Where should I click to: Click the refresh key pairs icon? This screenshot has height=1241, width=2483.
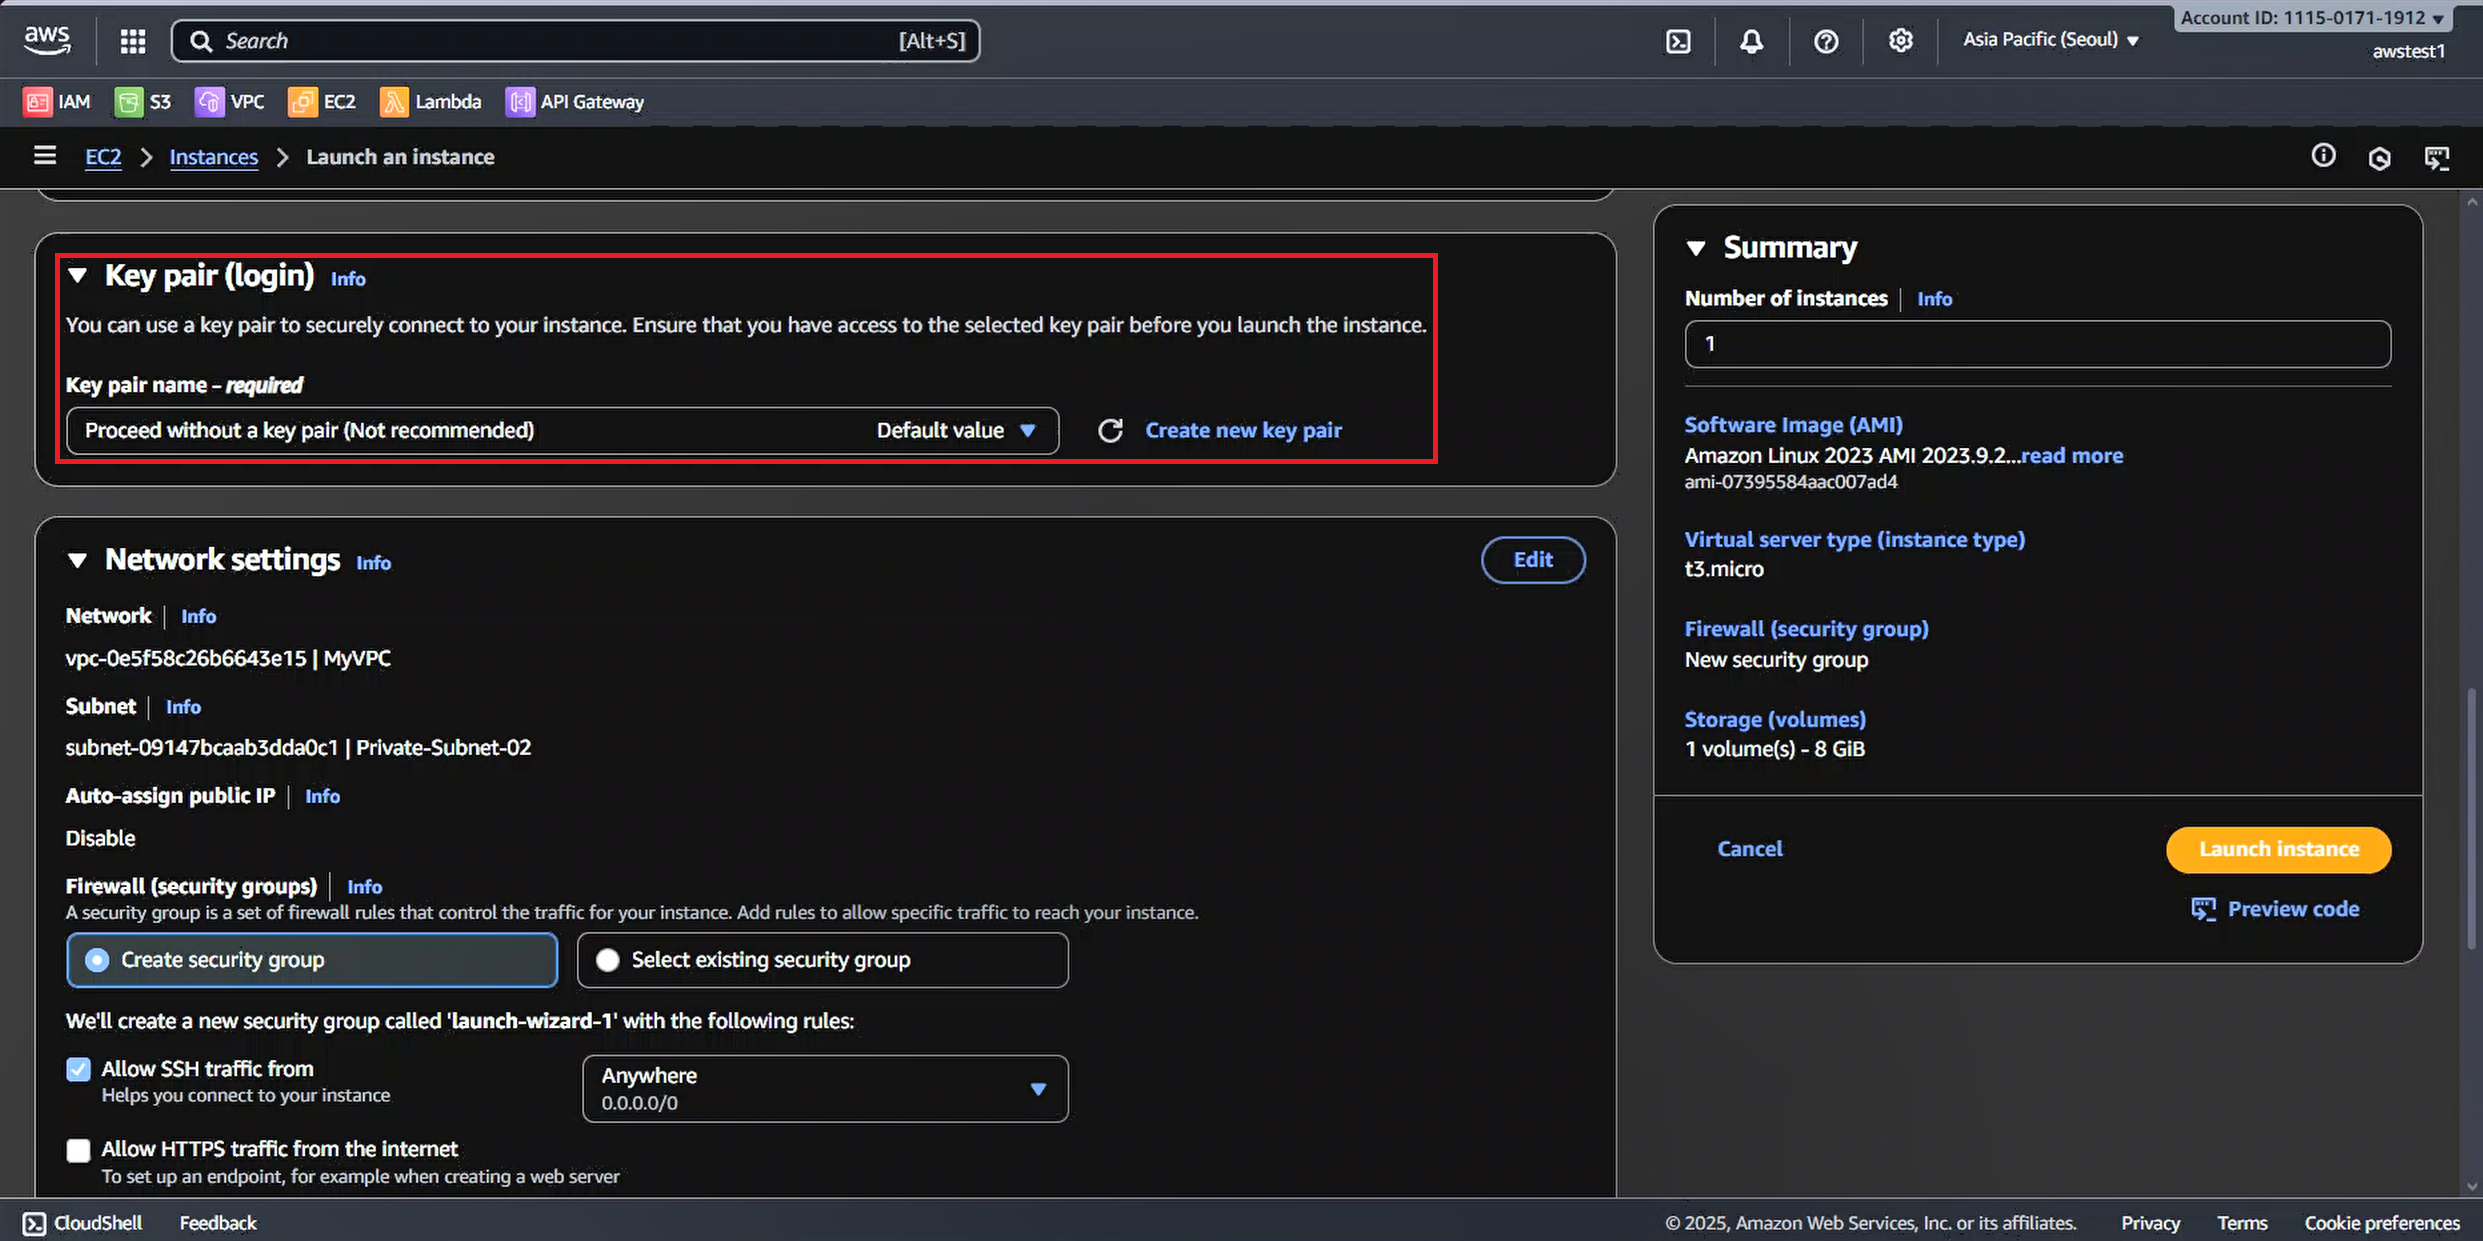[1110, 431]
